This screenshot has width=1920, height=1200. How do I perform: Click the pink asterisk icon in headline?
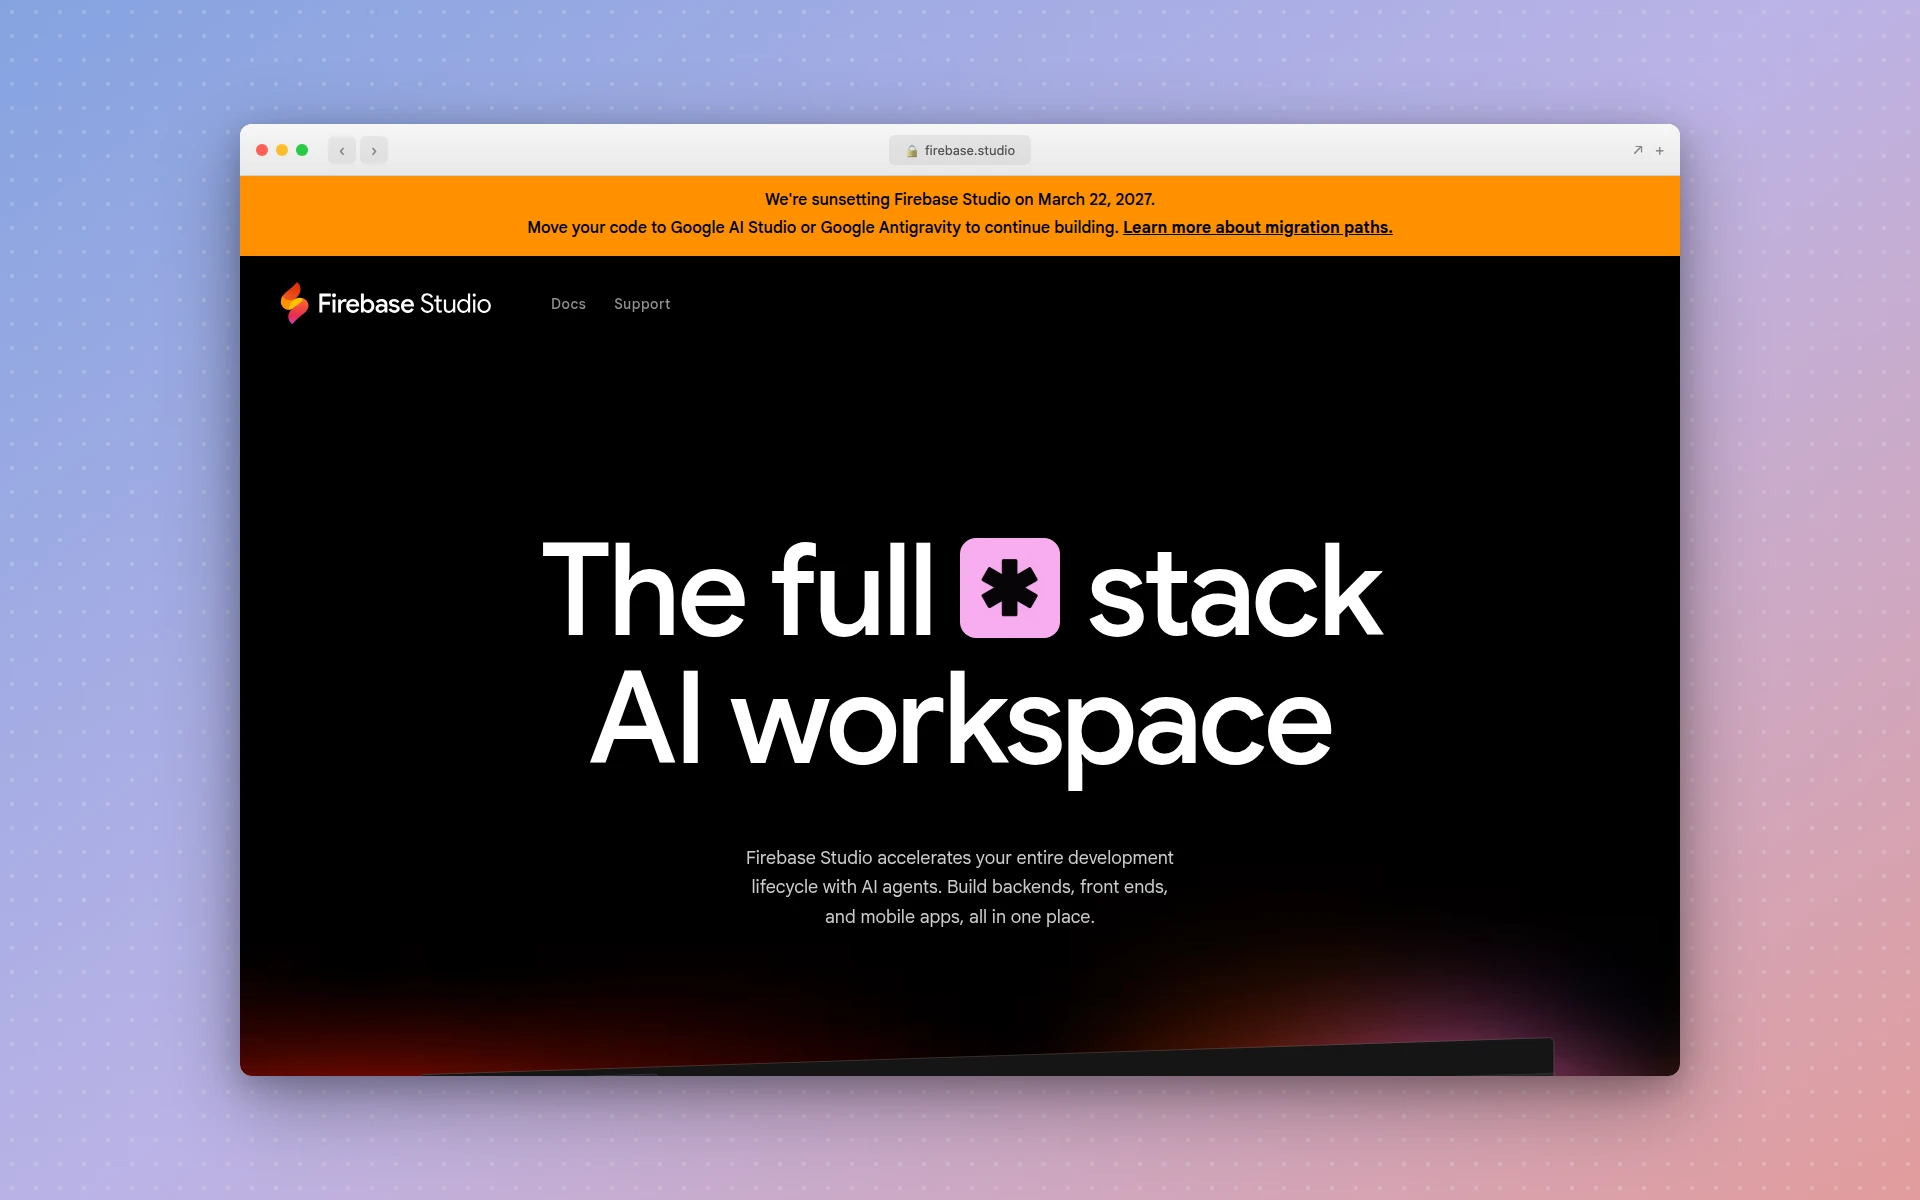coord(1009,590)
